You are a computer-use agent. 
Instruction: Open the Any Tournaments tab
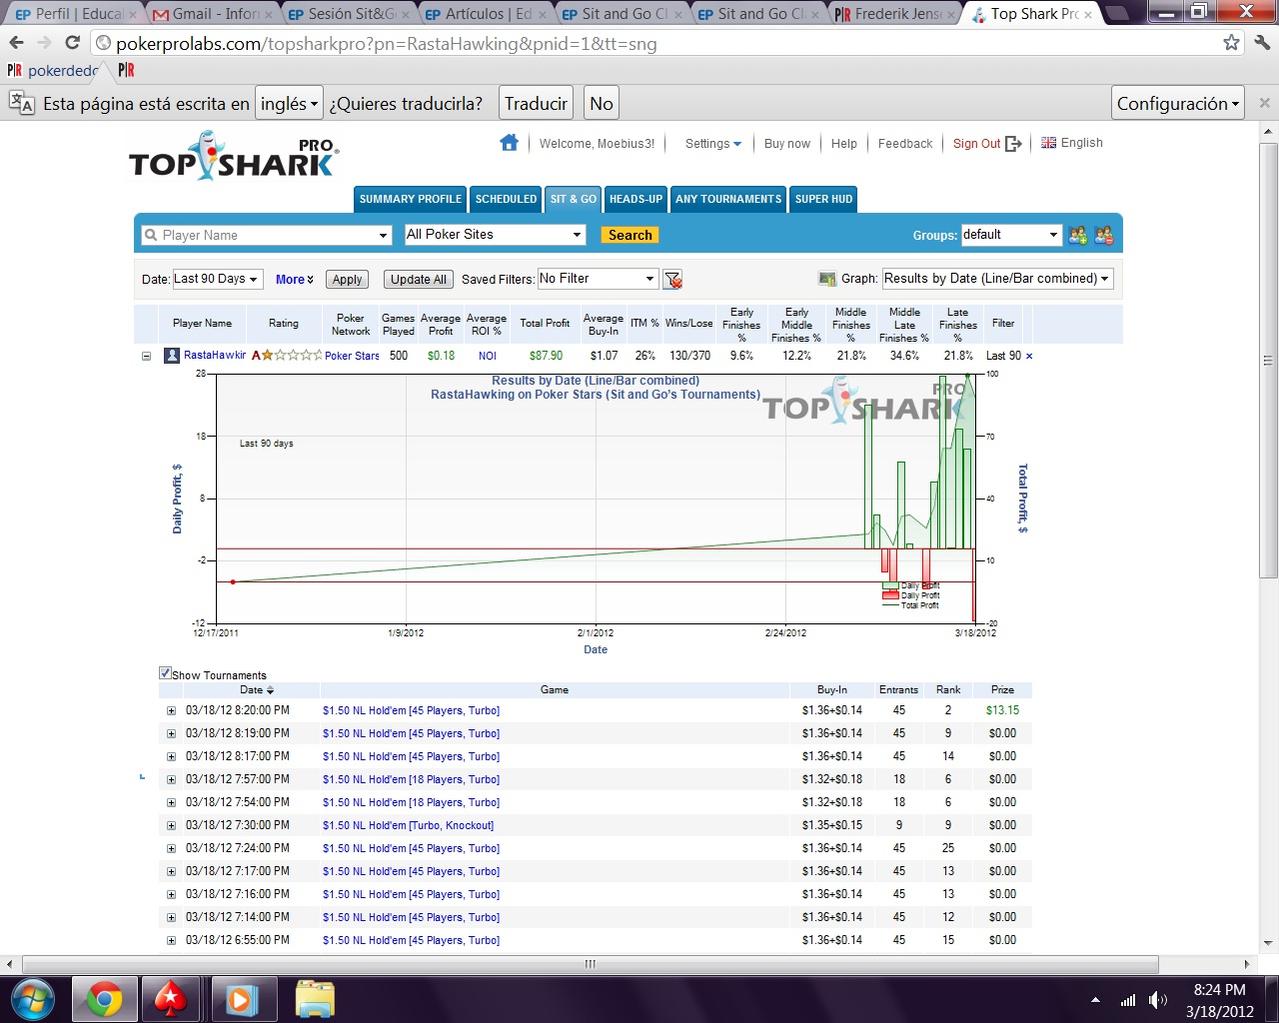[728, 199]
